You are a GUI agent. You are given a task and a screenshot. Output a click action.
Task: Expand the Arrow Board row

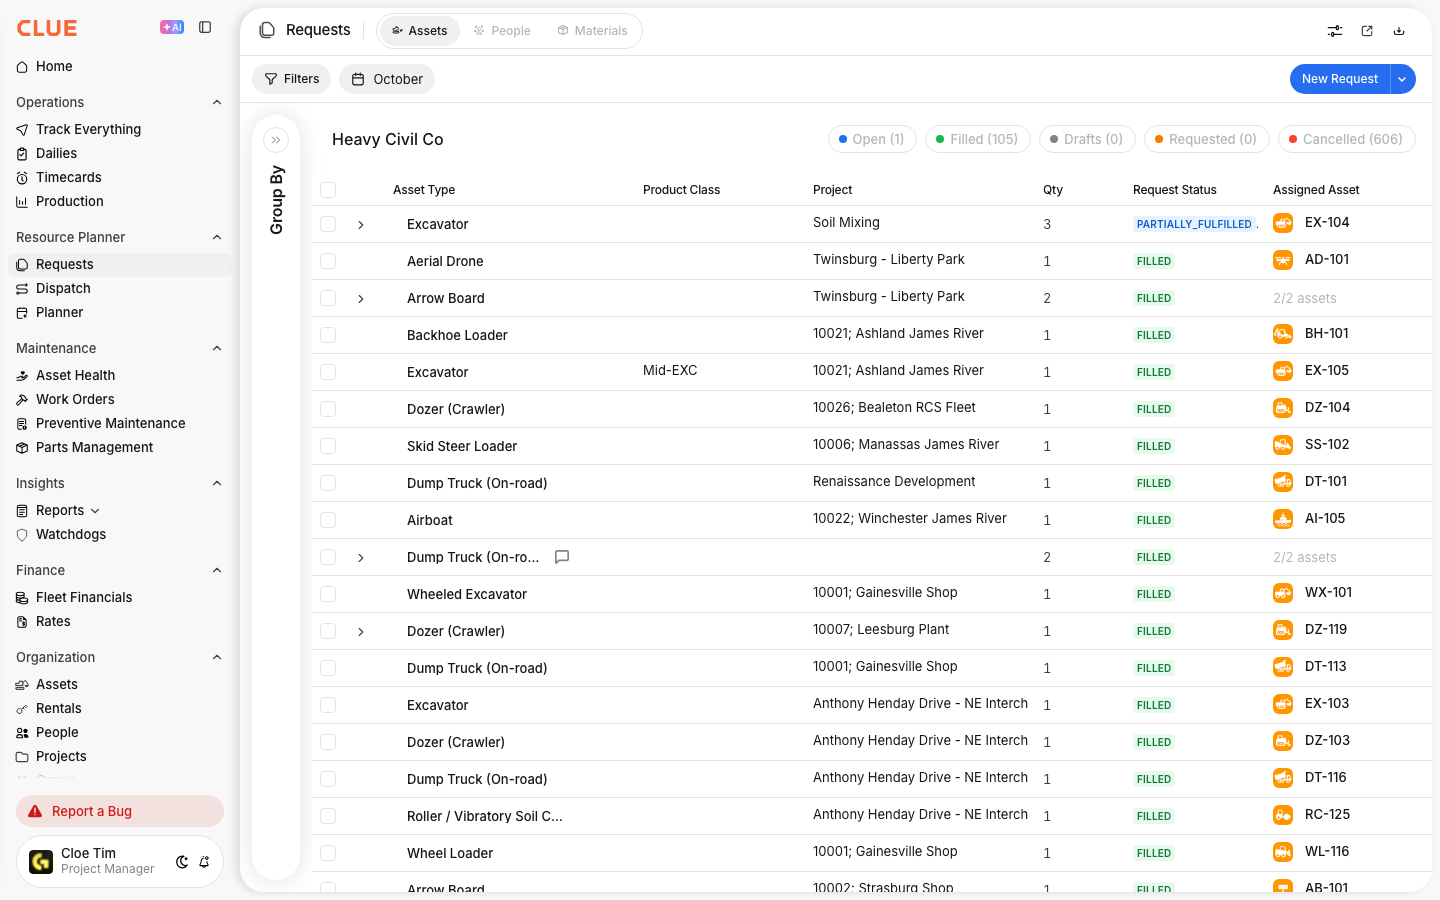361,299
